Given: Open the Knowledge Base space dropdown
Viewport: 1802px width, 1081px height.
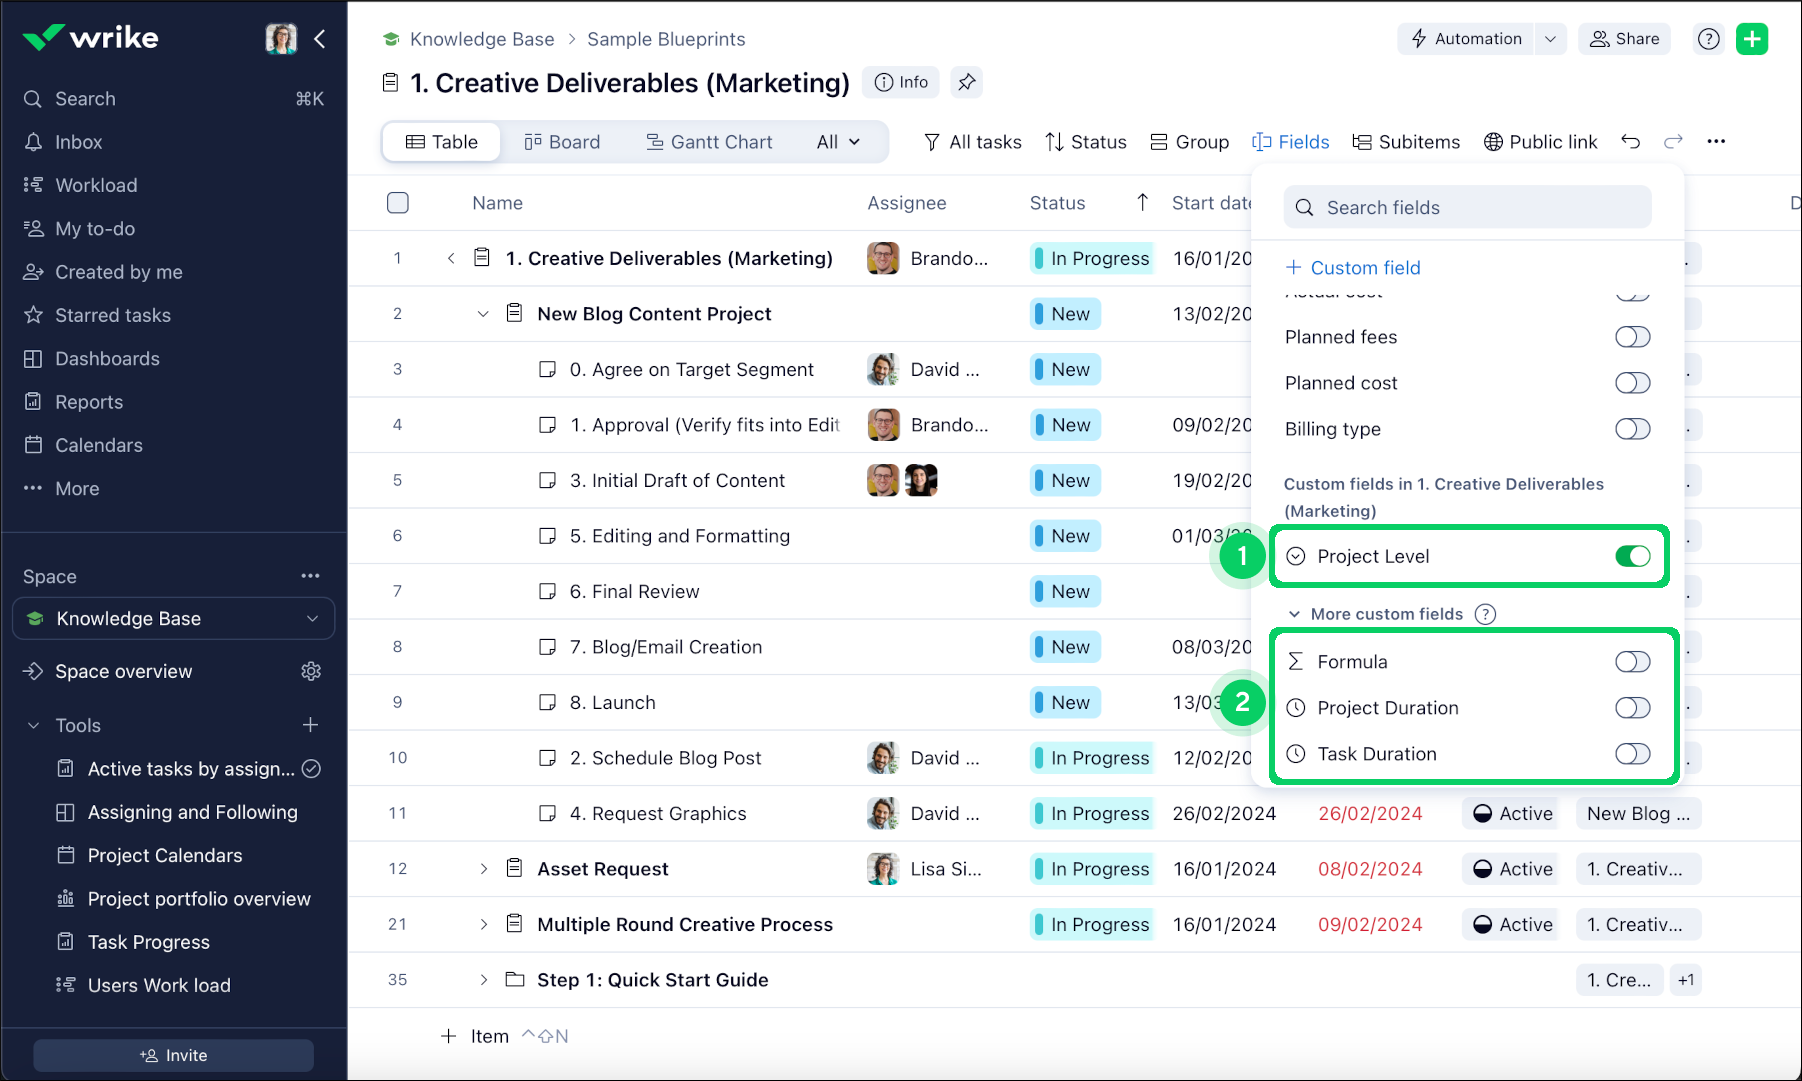Looking at the screenshot, I should pyautogui.click(x=312, y=619).
